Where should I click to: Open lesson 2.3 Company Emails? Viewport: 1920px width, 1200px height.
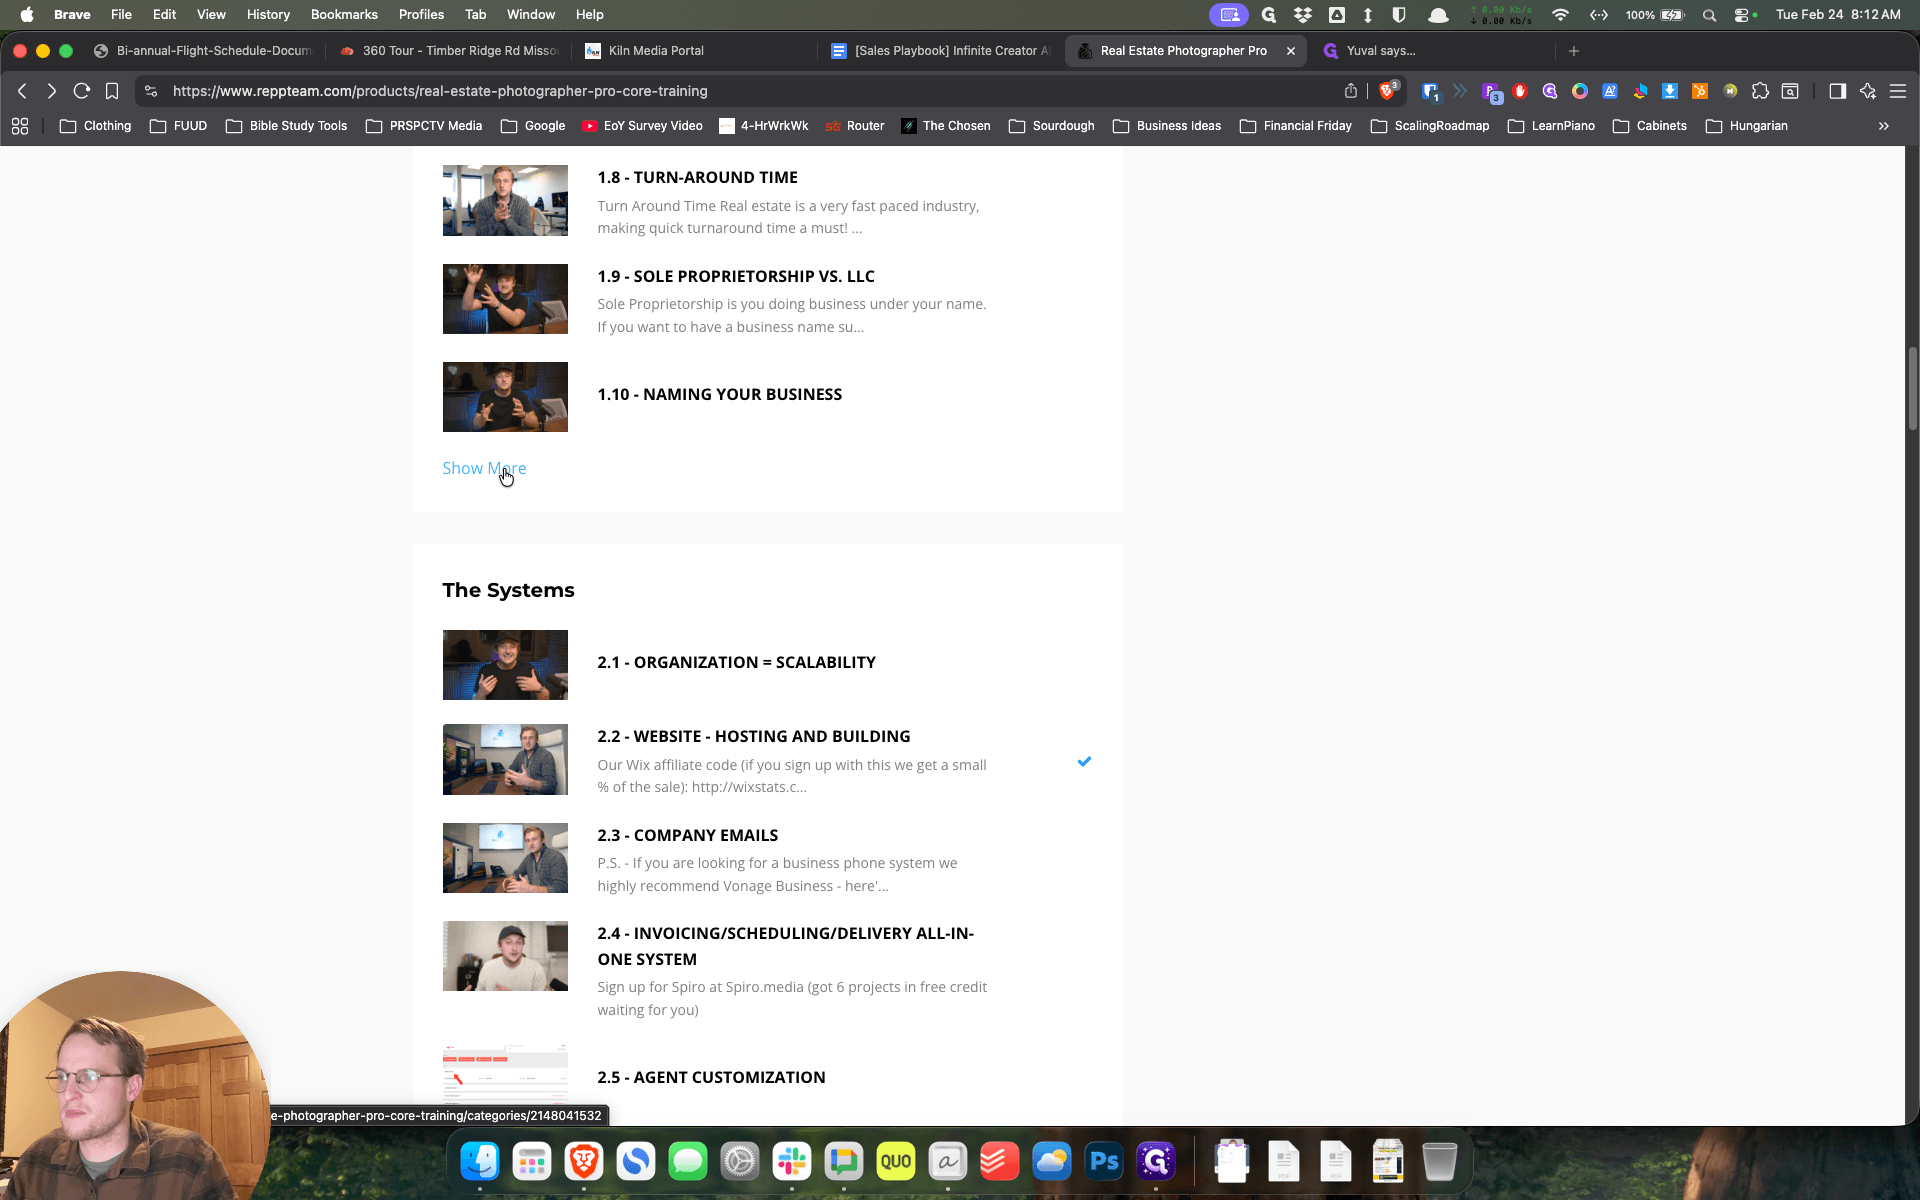click(x=687, y=835)
